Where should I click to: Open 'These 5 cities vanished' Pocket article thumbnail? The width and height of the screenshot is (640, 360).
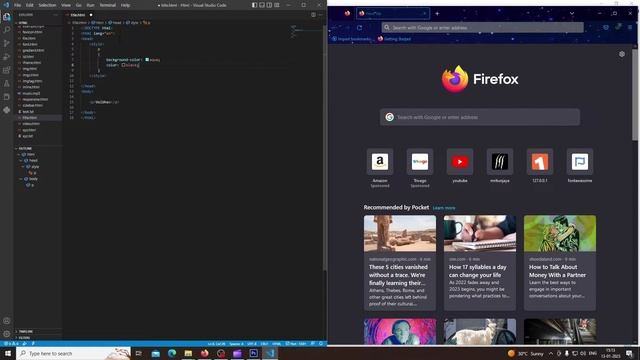click(x=400, y=233)
